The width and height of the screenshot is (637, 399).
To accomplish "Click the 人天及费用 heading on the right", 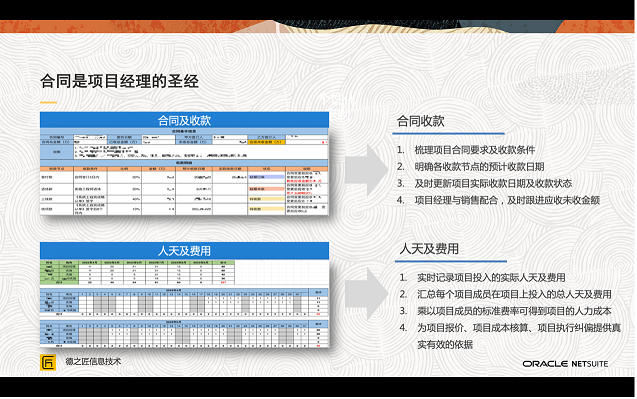I will pyautogui.click(x=429, y=249).
